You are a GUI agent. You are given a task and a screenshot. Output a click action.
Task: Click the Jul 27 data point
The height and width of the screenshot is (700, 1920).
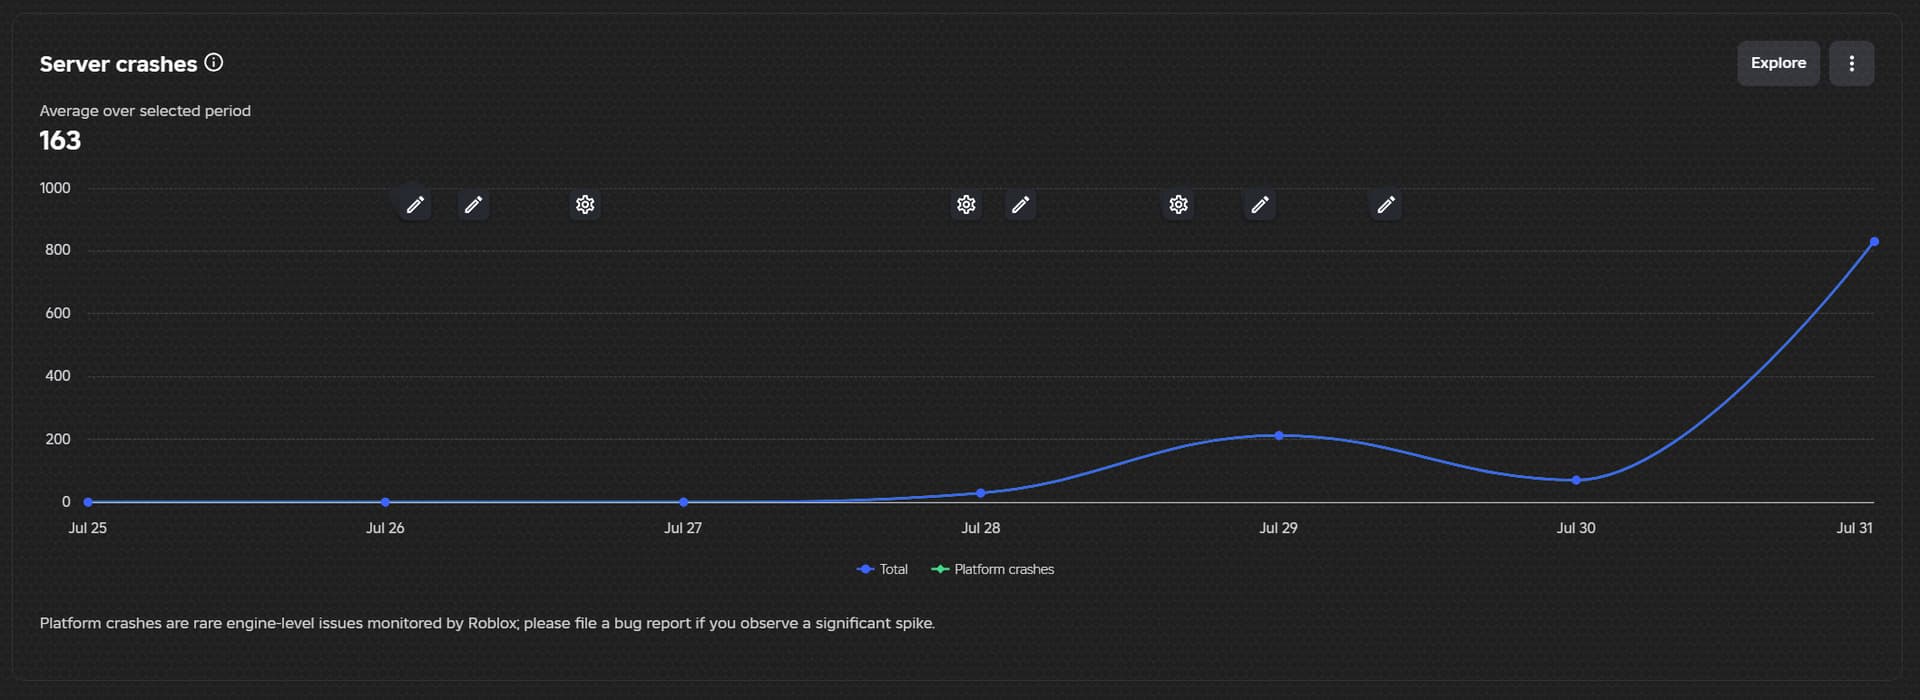pyautogui.click(x=684, y=502)
